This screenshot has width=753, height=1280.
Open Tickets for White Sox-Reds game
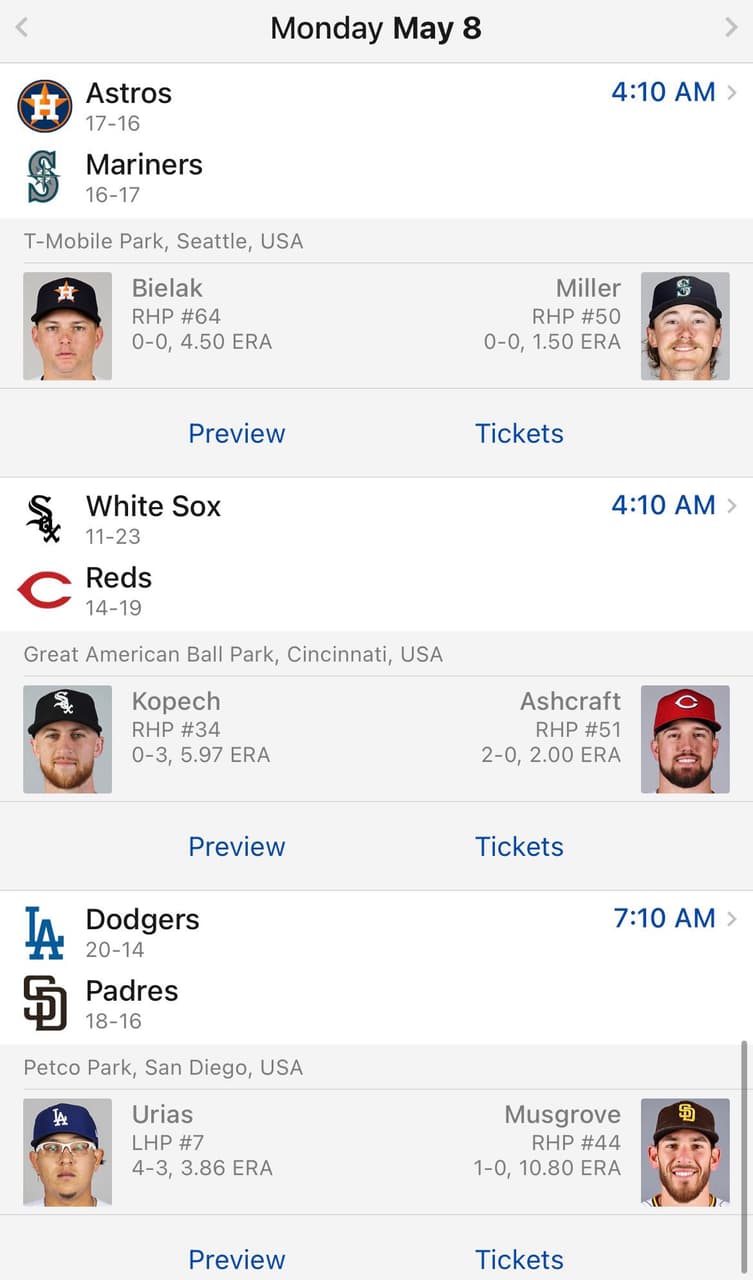pyautogui.click(x=519, y=846)
